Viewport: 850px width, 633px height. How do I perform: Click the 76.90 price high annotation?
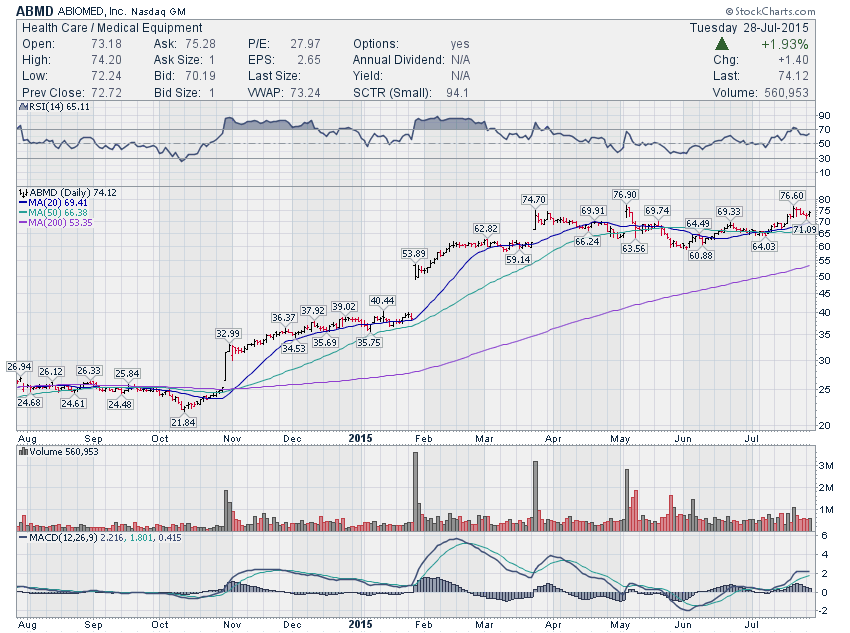(624, 195)
